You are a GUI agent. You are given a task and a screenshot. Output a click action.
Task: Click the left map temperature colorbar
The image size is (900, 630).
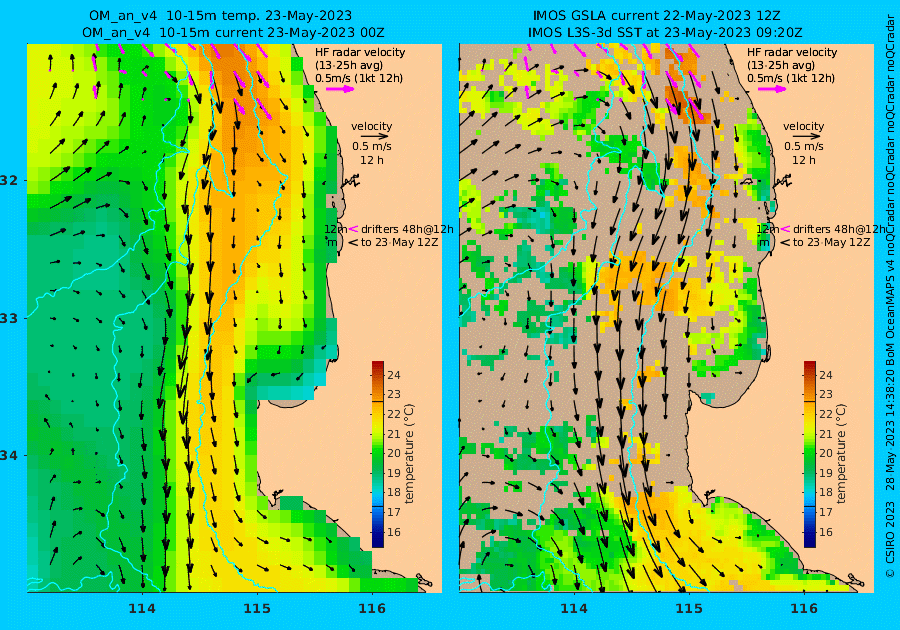(x=378, y=454)
